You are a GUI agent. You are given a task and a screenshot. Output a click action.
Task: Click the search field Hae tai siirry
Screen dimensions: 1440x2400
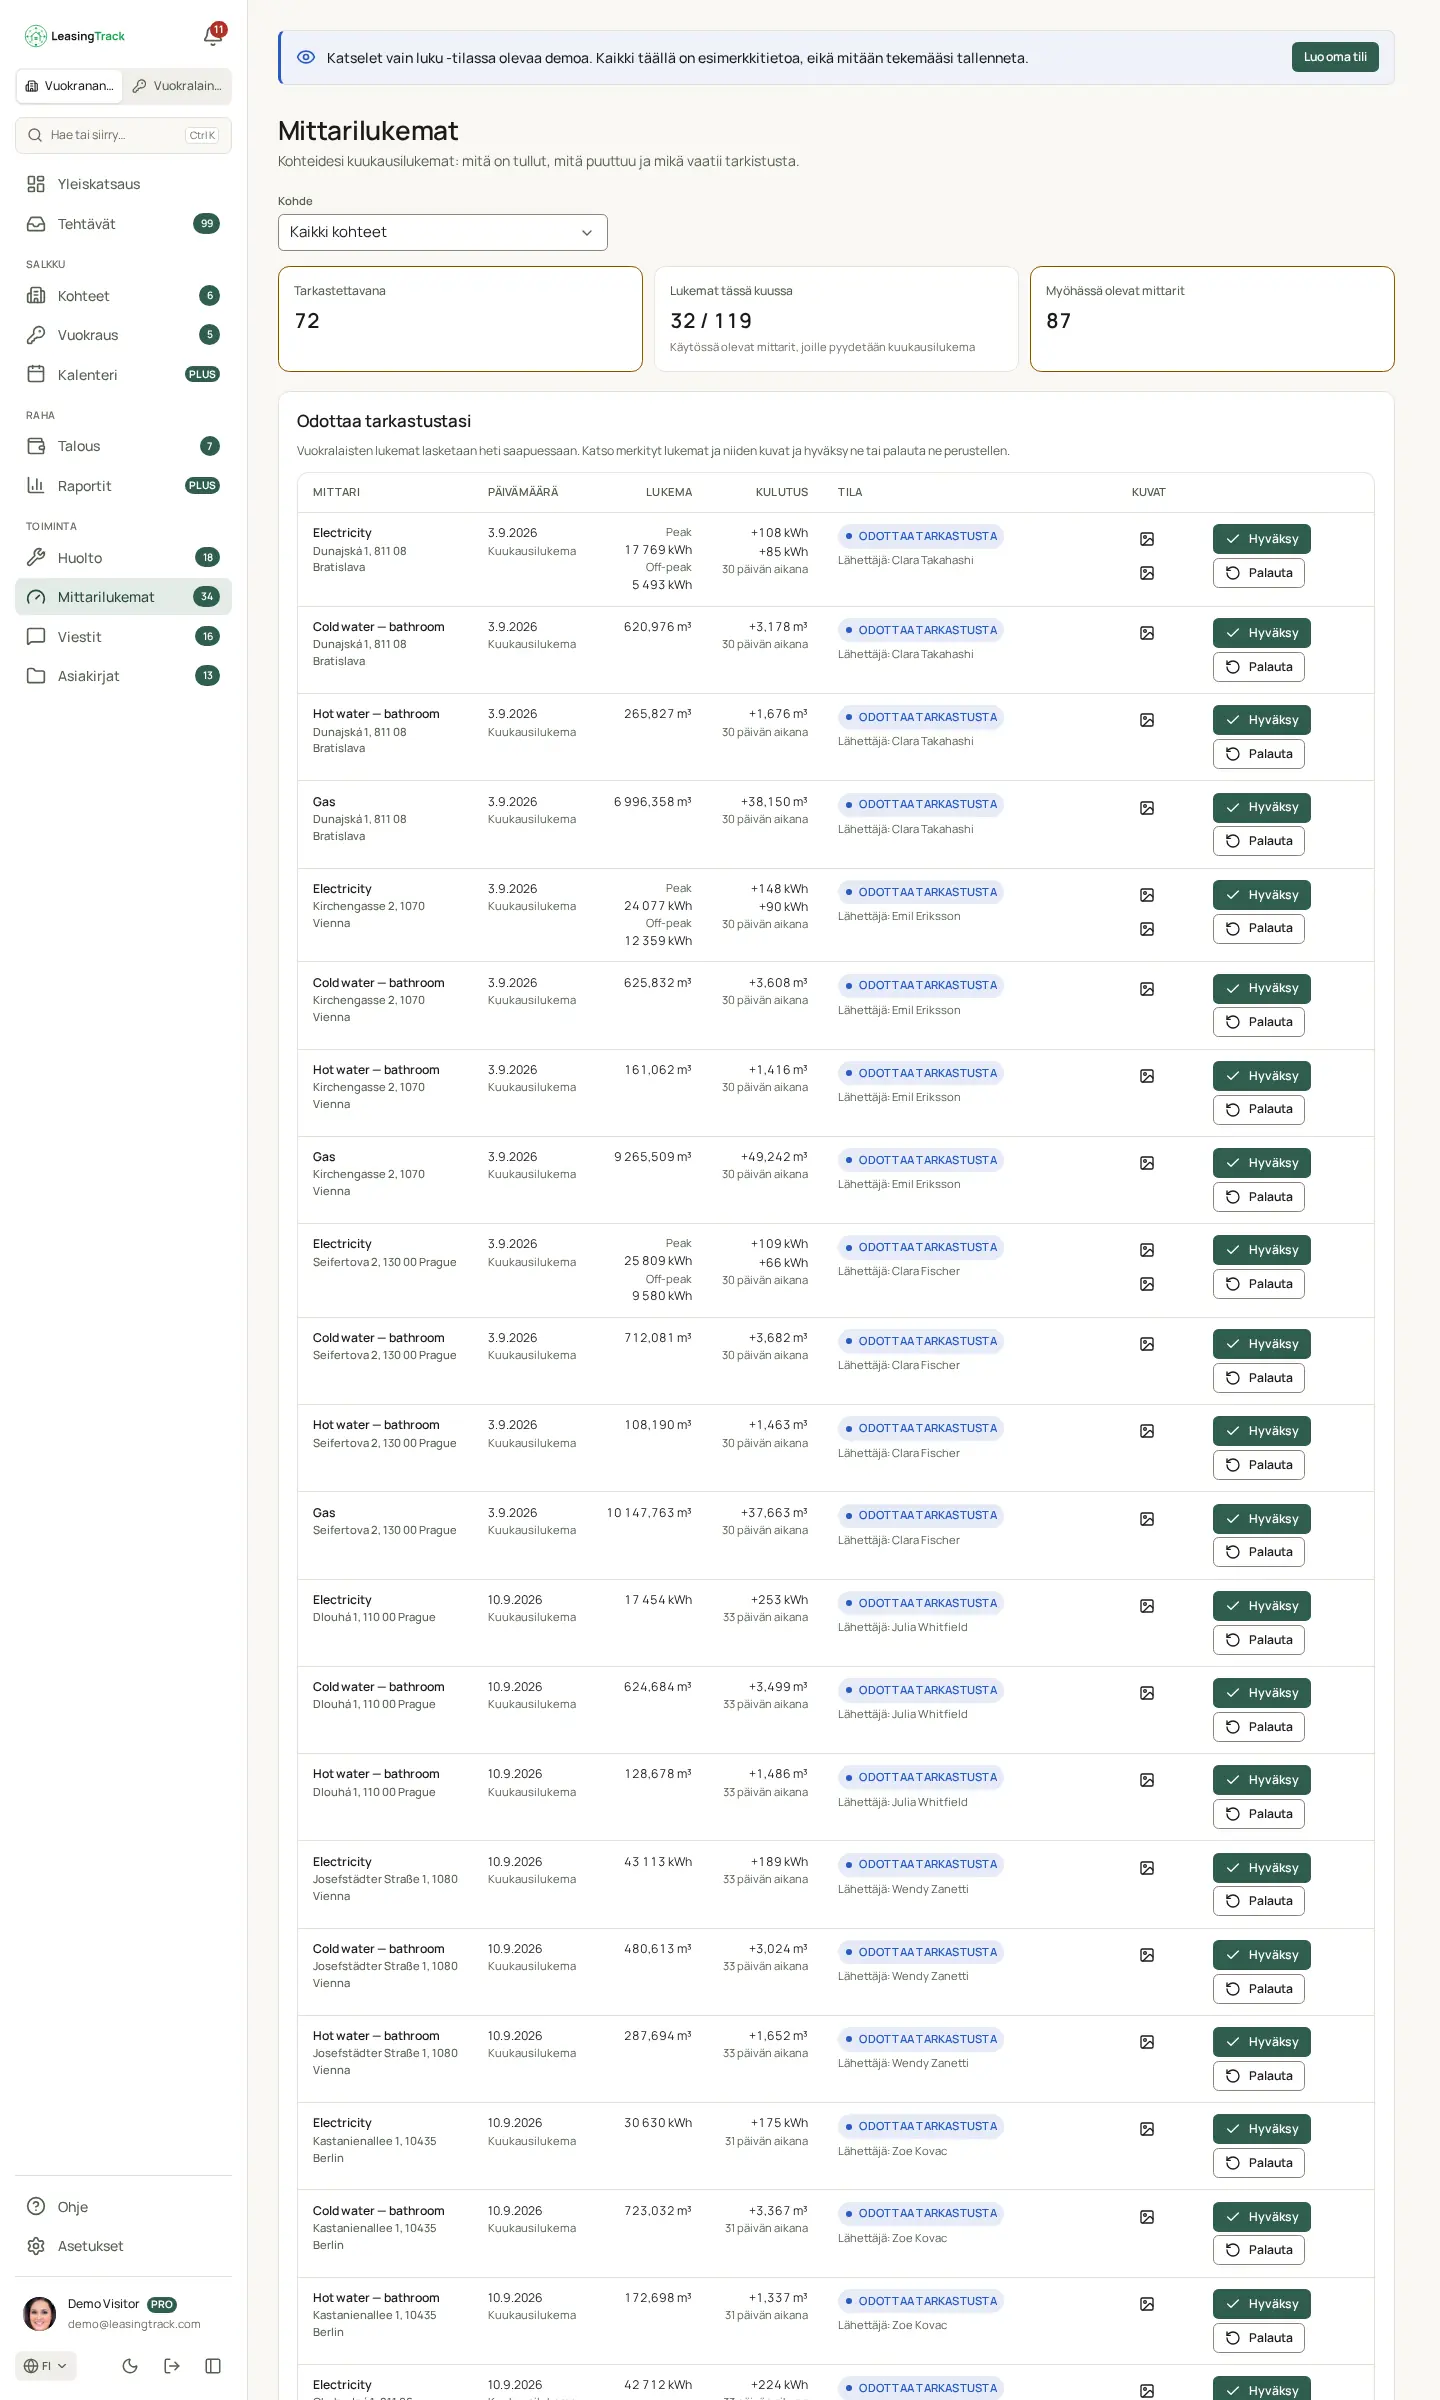(x=123, y=136)
